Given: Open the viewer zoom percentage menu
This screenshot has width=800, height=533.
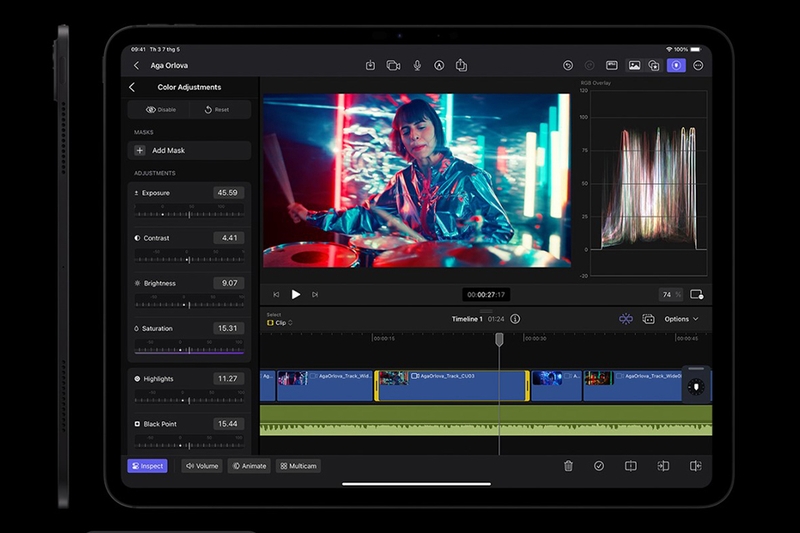Looking at the screenshot, I should coord(670,295).
